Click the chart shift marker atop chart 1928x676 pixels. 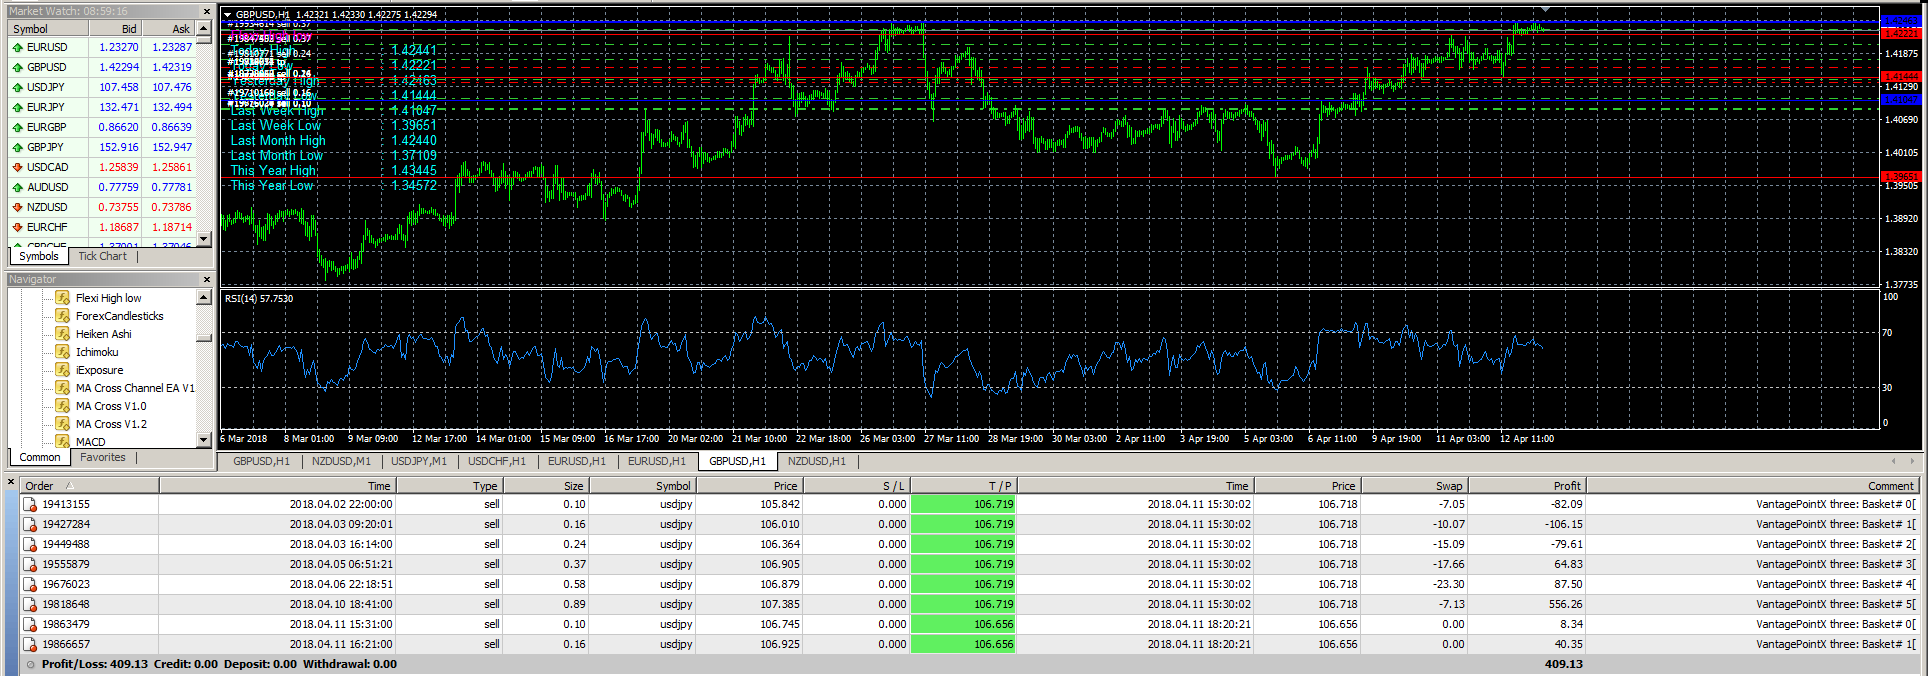1545,9
